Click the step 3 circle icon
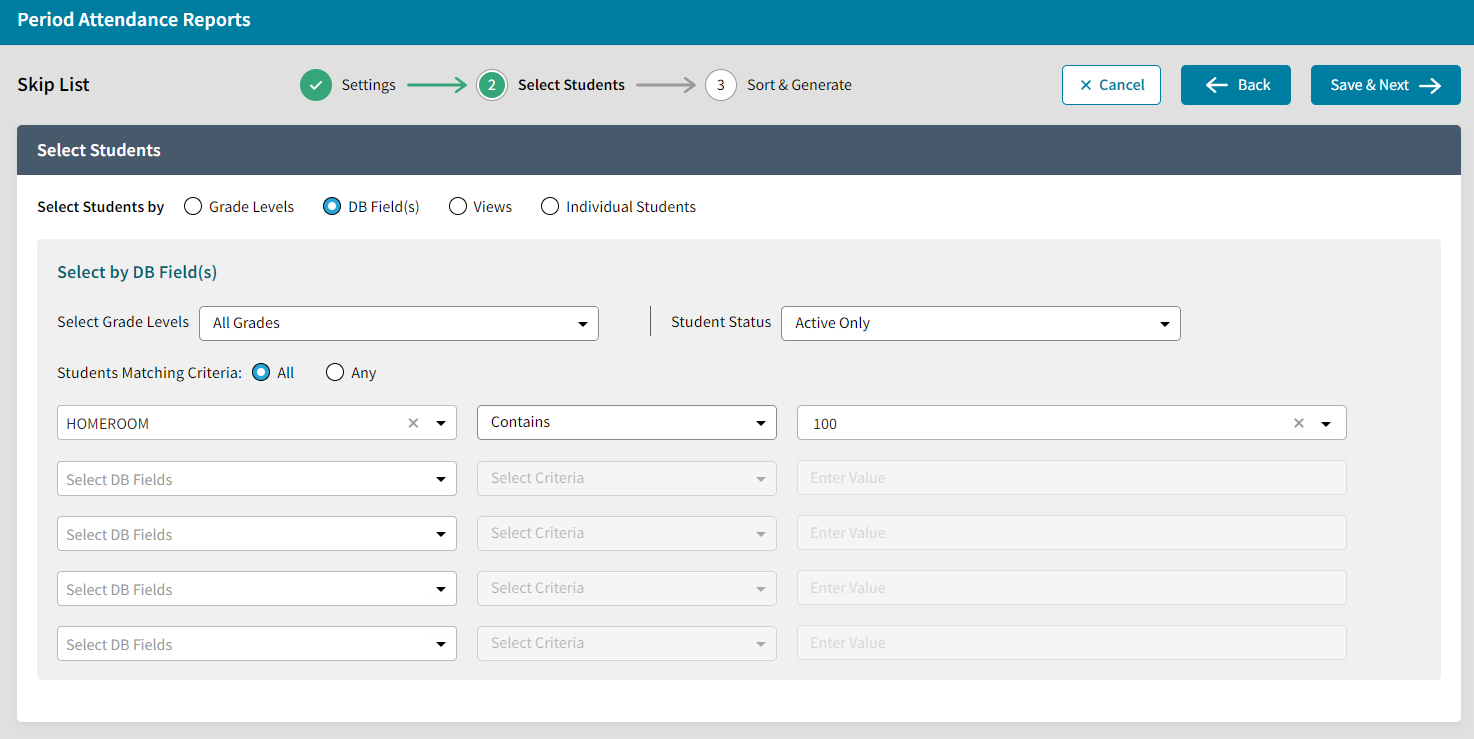Image resolution: width=1474 pixels, height=739 pixels. coord(721,85)
